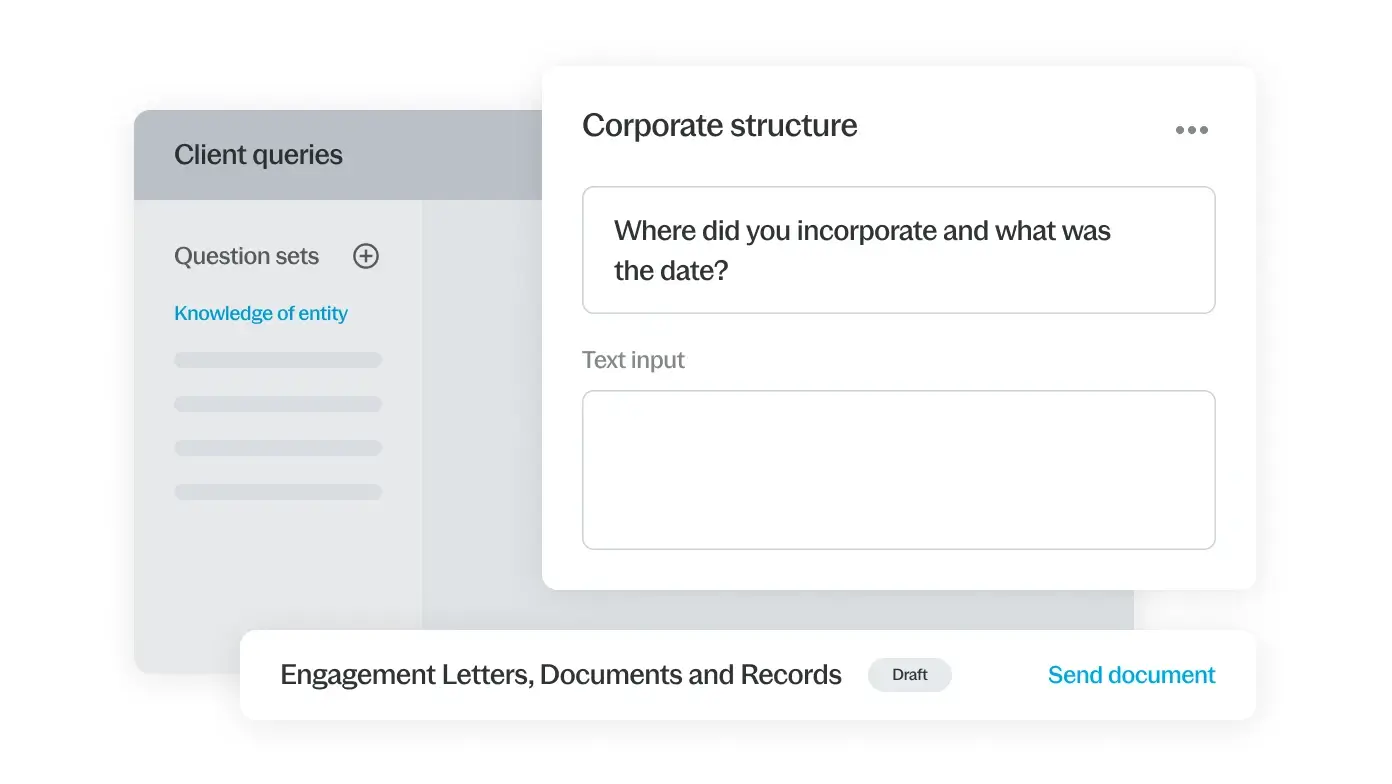Click the Draft status badge
This screenshot has height=784, width=1392.
click(909, 675)
